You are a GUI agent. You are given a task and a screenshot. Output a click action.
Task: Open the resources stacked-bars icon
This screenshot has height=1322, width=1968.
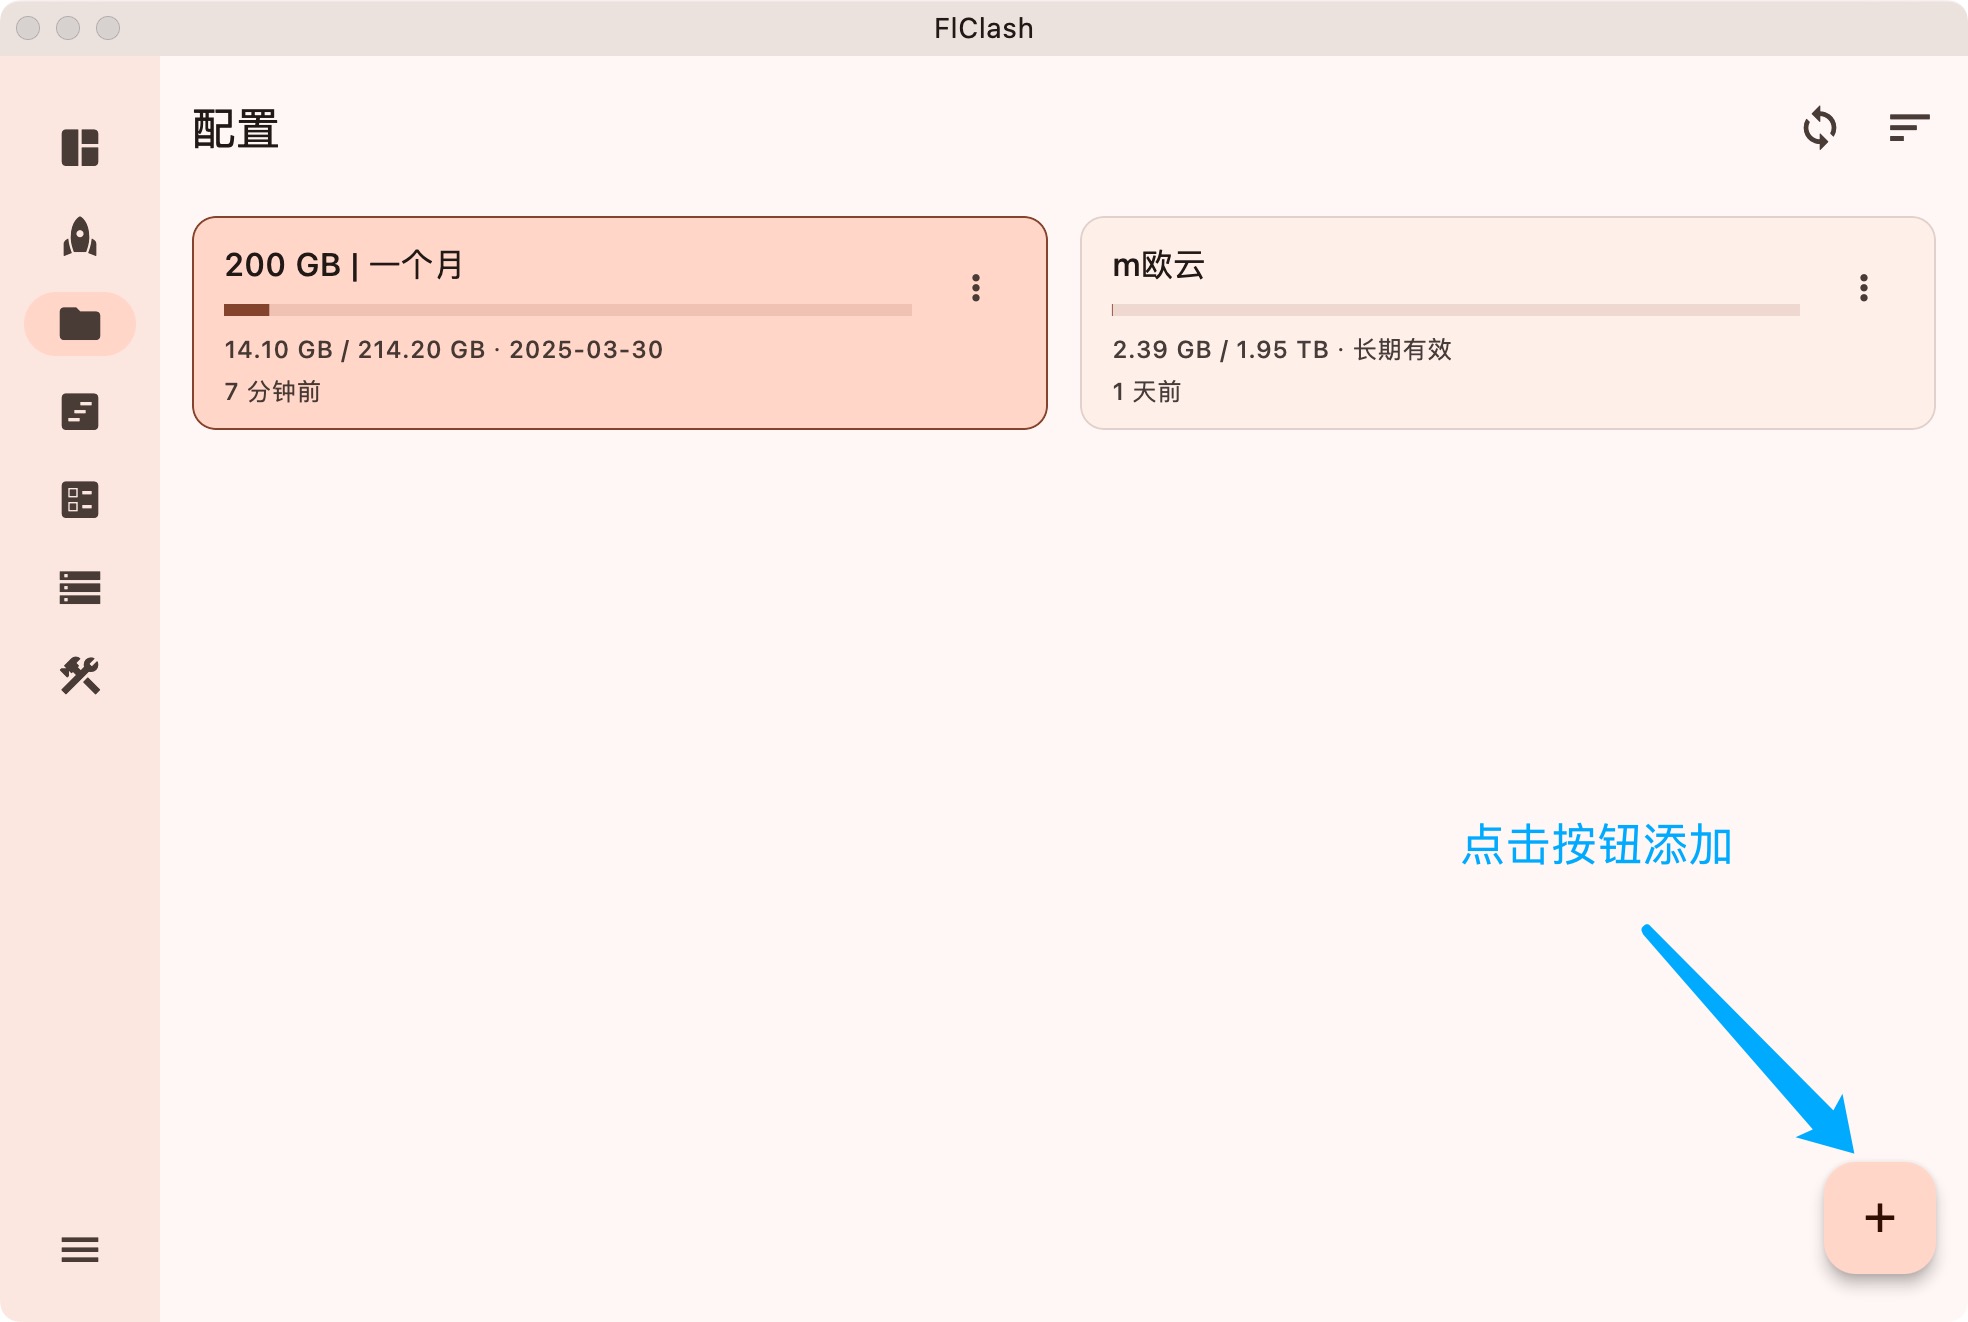(x=80, y=588)
